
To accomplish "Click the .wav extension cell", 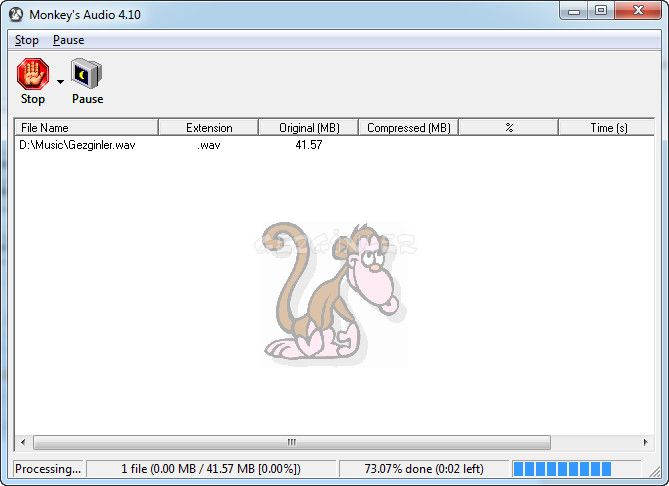I will pos(209,145).
